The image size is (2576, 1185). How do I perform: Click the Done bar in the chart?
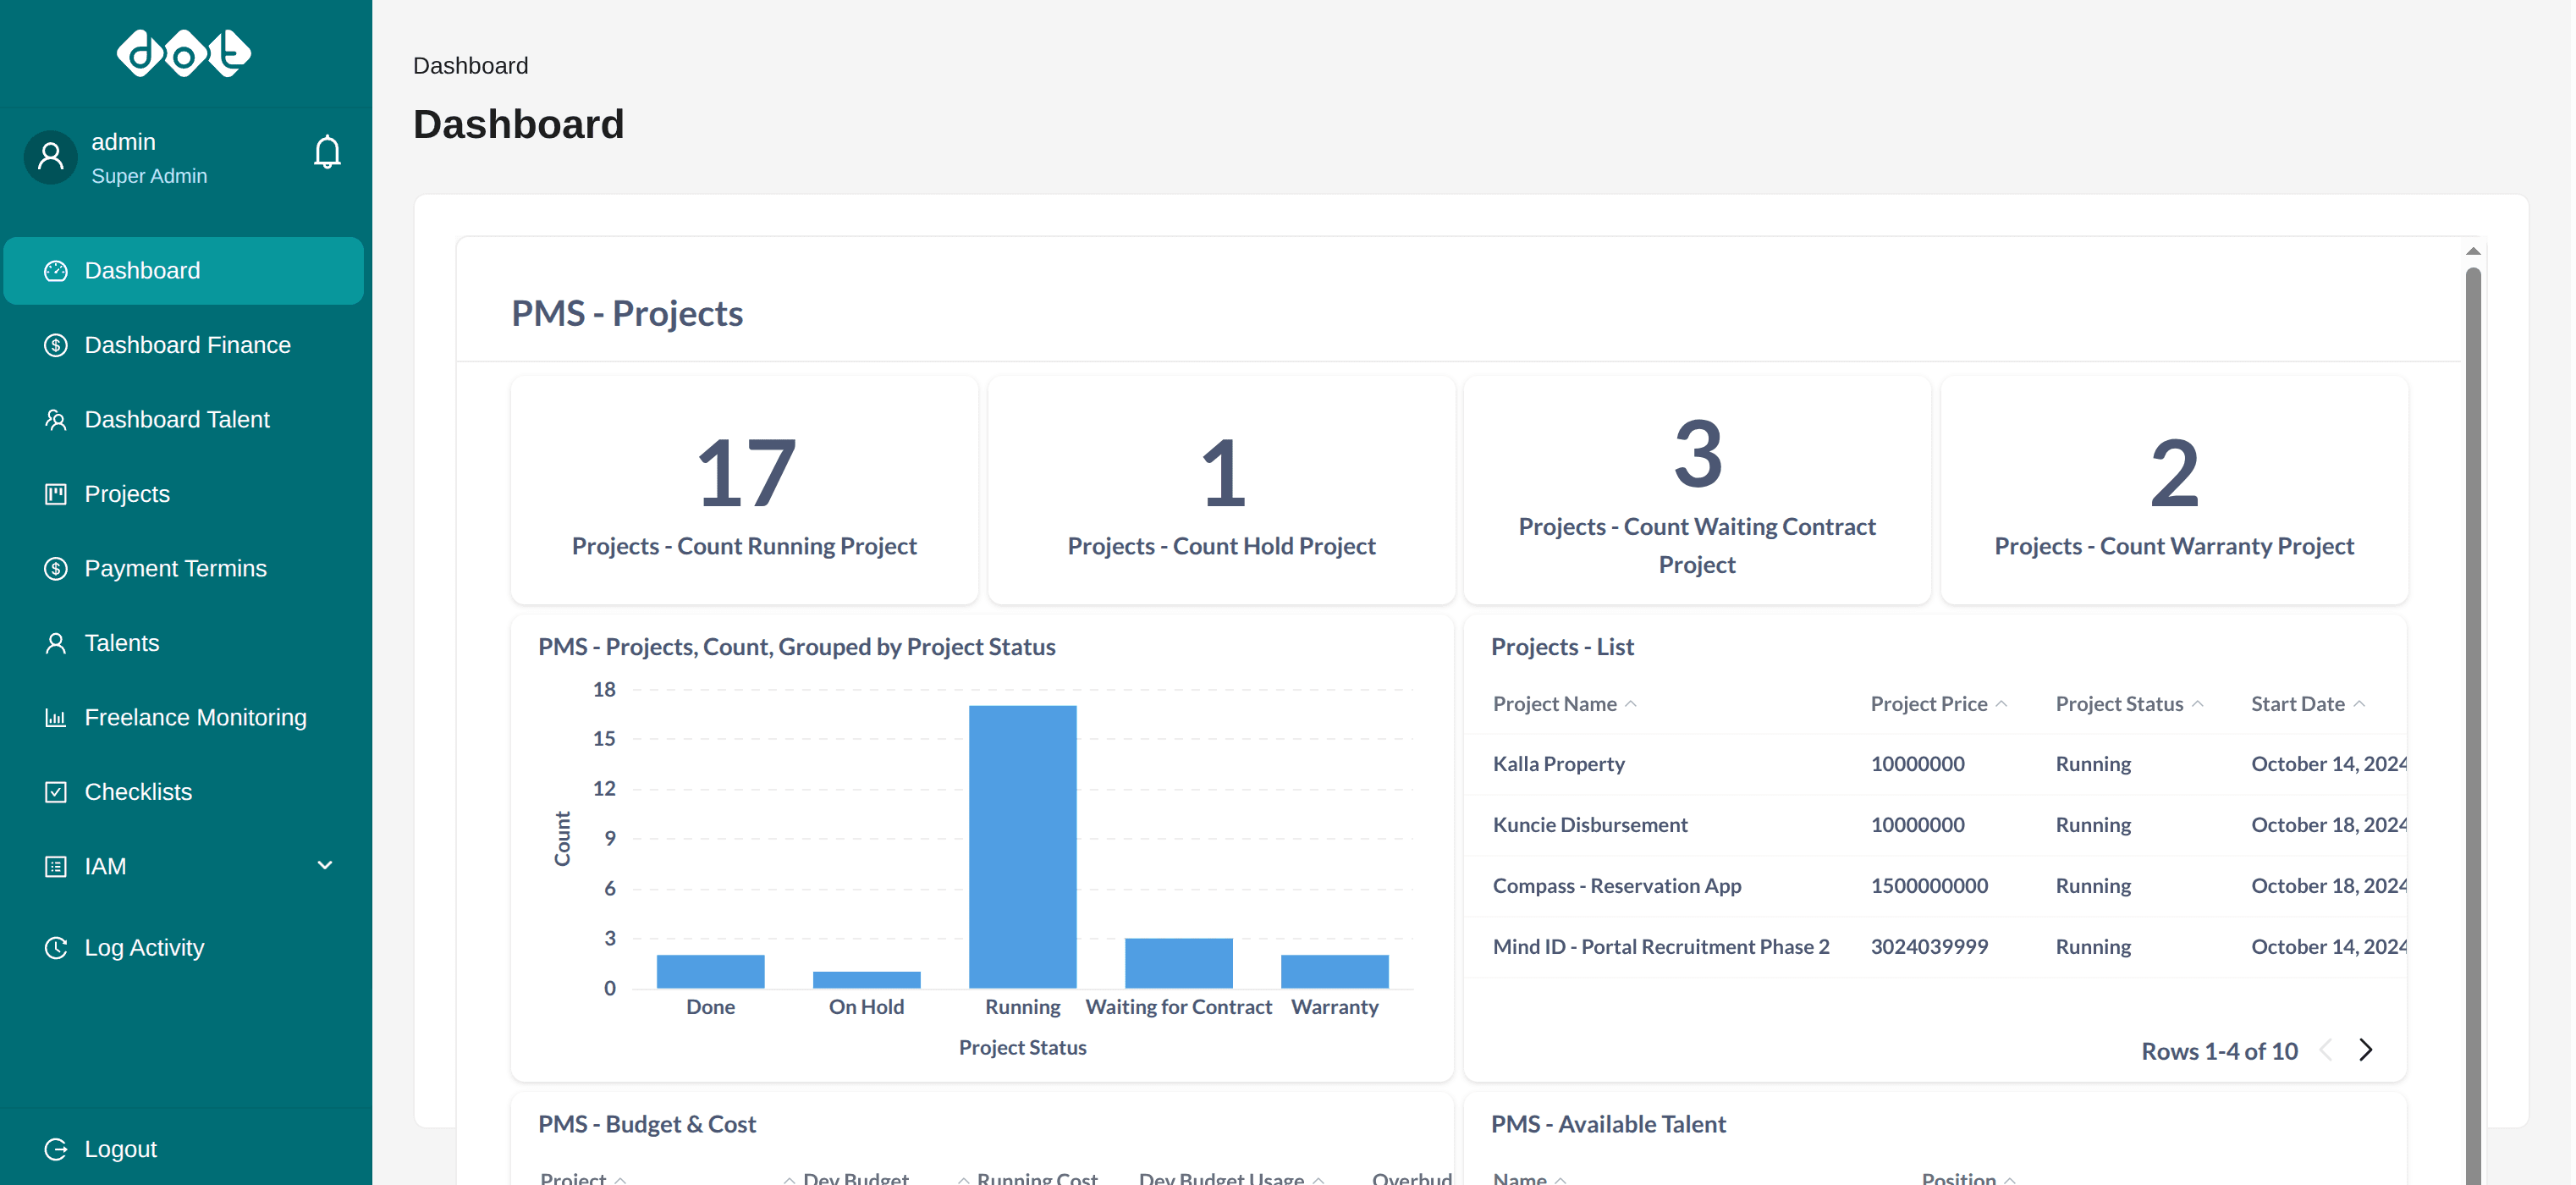pos(710,971)
